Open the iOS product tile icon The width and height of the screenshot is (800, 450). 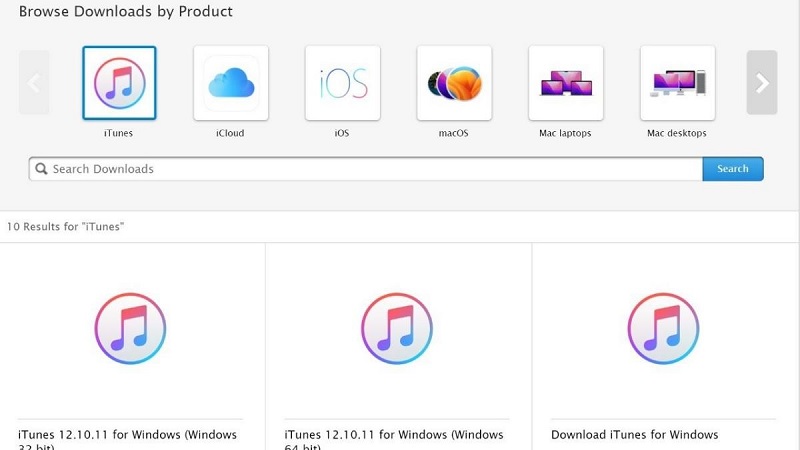coord(342,83)
